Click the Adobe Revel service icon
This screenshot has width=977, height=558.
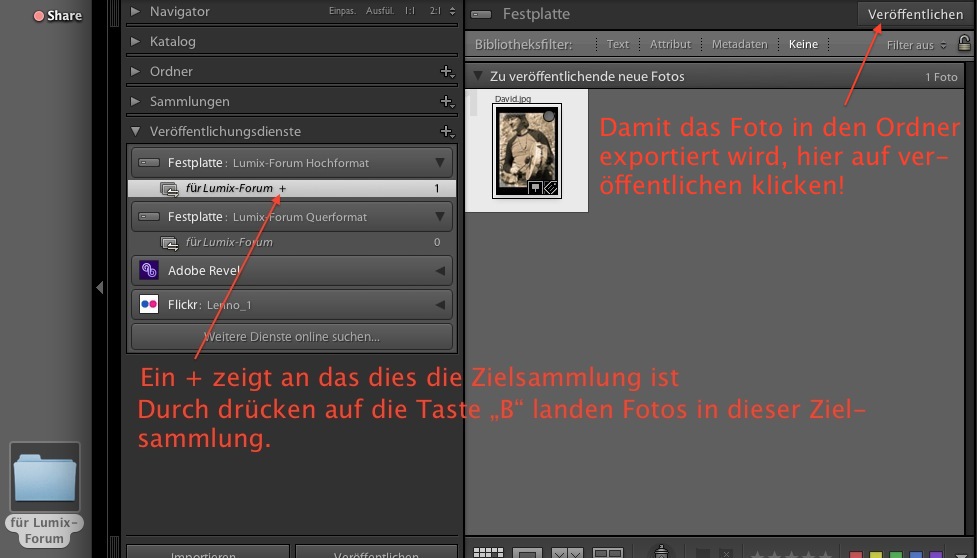149,271
